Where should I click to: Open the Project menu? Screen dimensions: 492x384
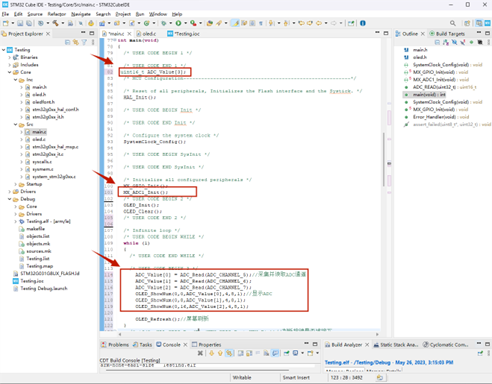(123, 14)
